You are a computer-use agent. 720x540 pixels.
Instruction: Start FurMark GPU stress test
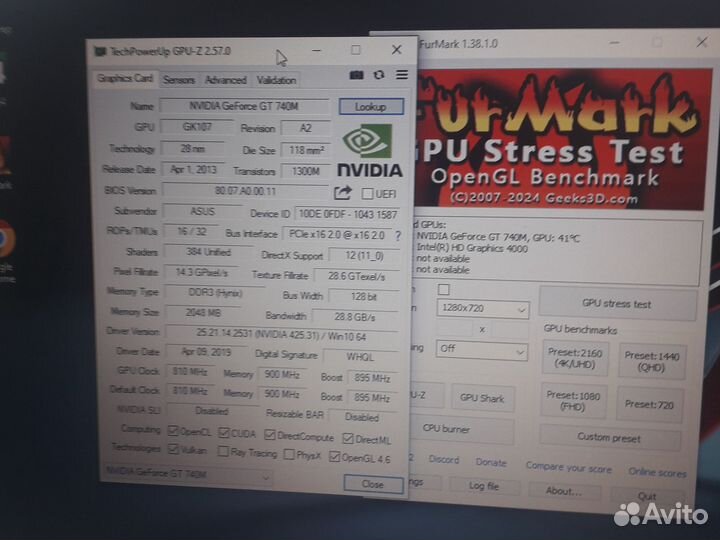point(617,304)
